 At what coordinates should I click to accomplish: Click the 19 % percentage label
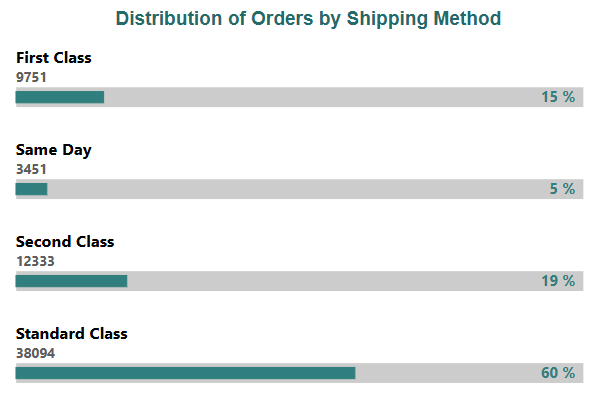point(558,281)
